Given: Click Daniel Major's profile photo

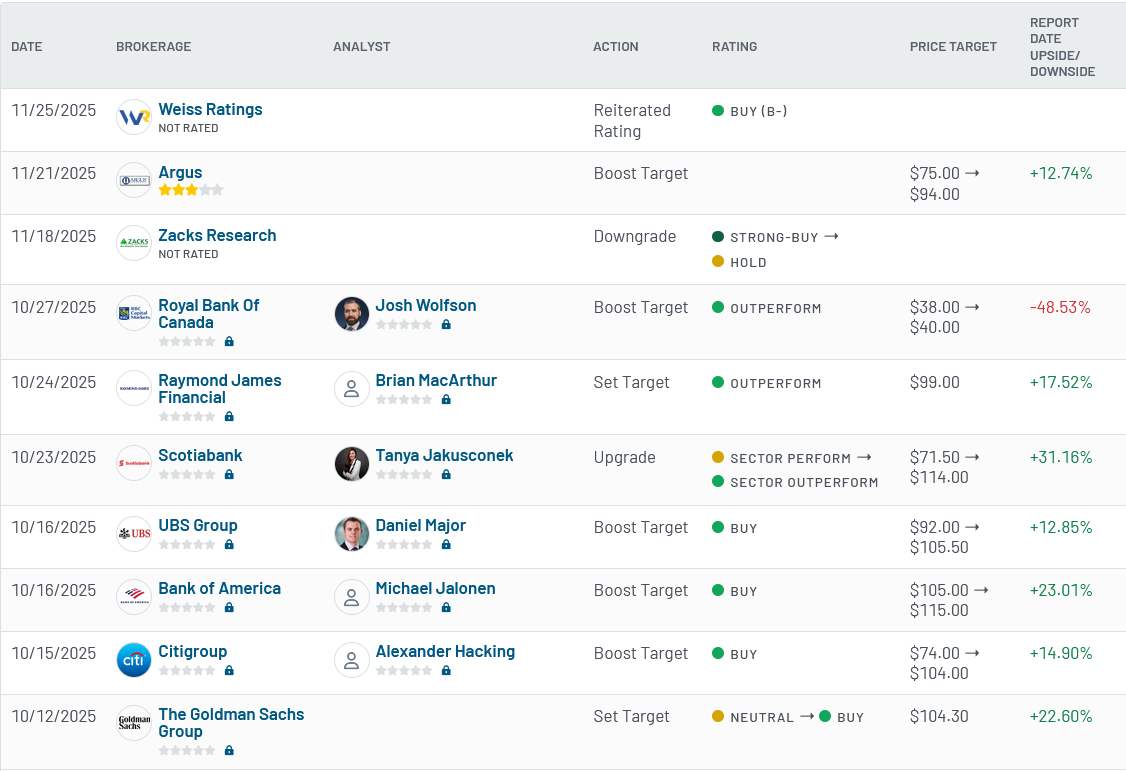Looking at the screenshot, I should 352,533.
